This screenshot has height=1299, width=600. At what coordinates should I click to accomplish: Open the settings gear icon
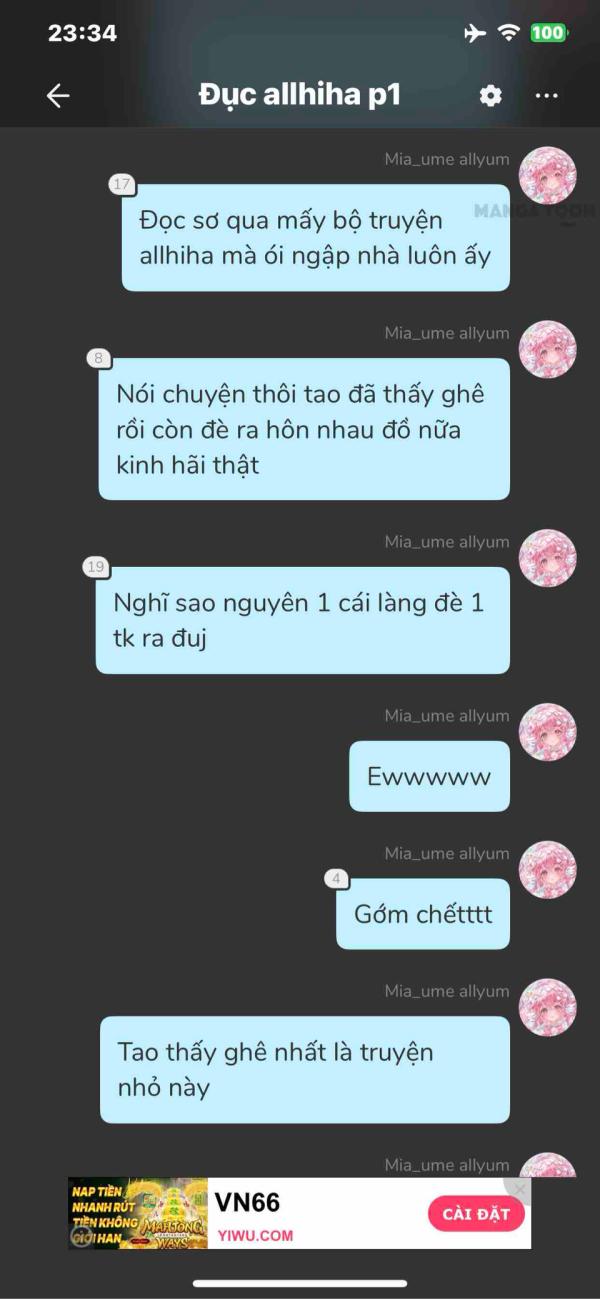[490, 95]
